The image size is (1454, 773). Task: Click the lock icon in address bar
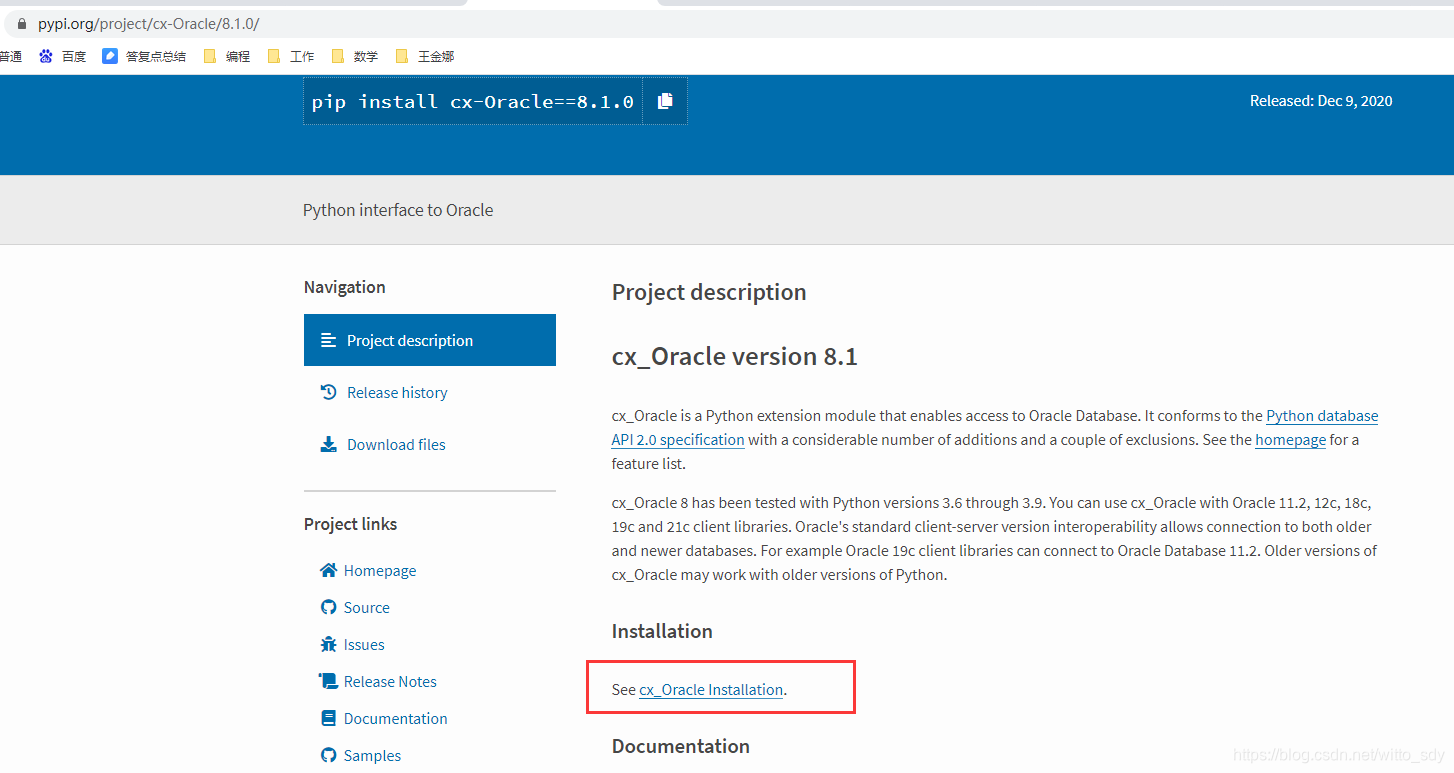pyautogui.click(x=23, y=23)
